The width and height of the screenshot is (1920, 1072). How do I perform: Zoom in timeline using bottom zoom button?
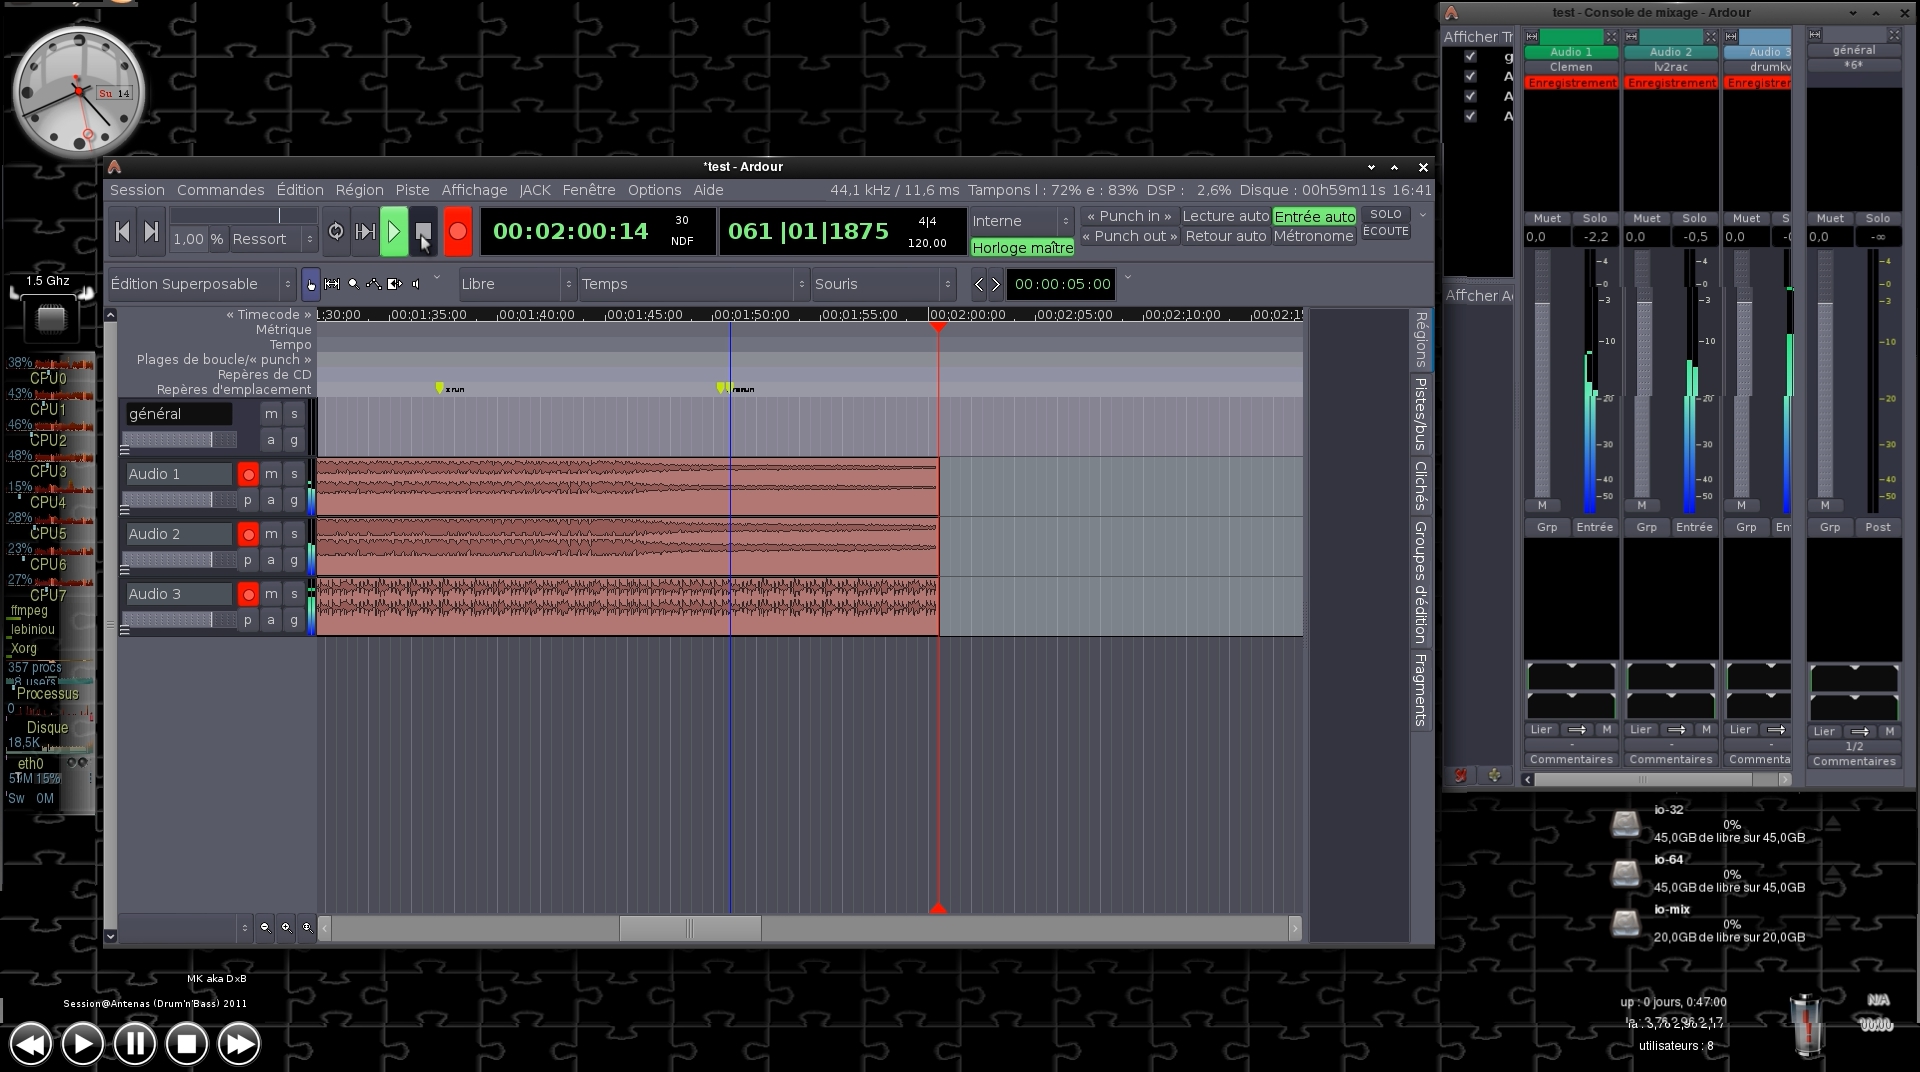286,927
